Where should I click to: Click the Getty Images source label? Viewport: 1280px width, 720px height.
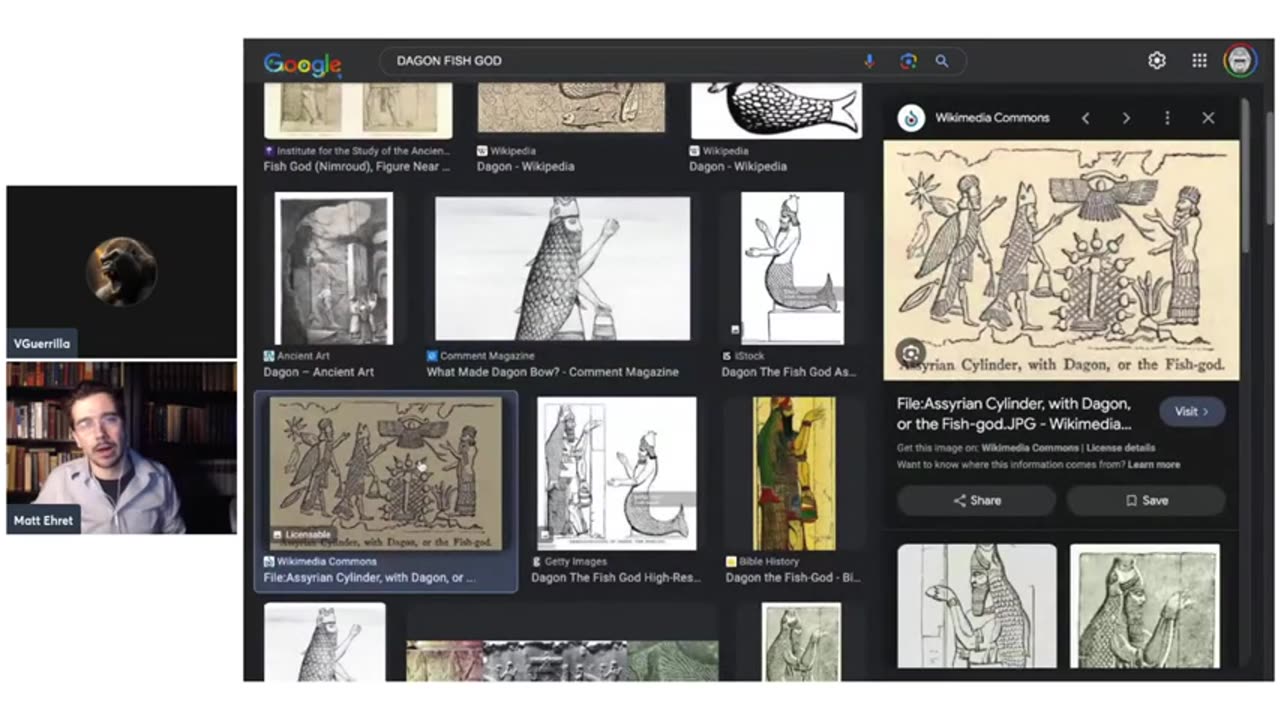pyautogui.click(x=576, y=562)
